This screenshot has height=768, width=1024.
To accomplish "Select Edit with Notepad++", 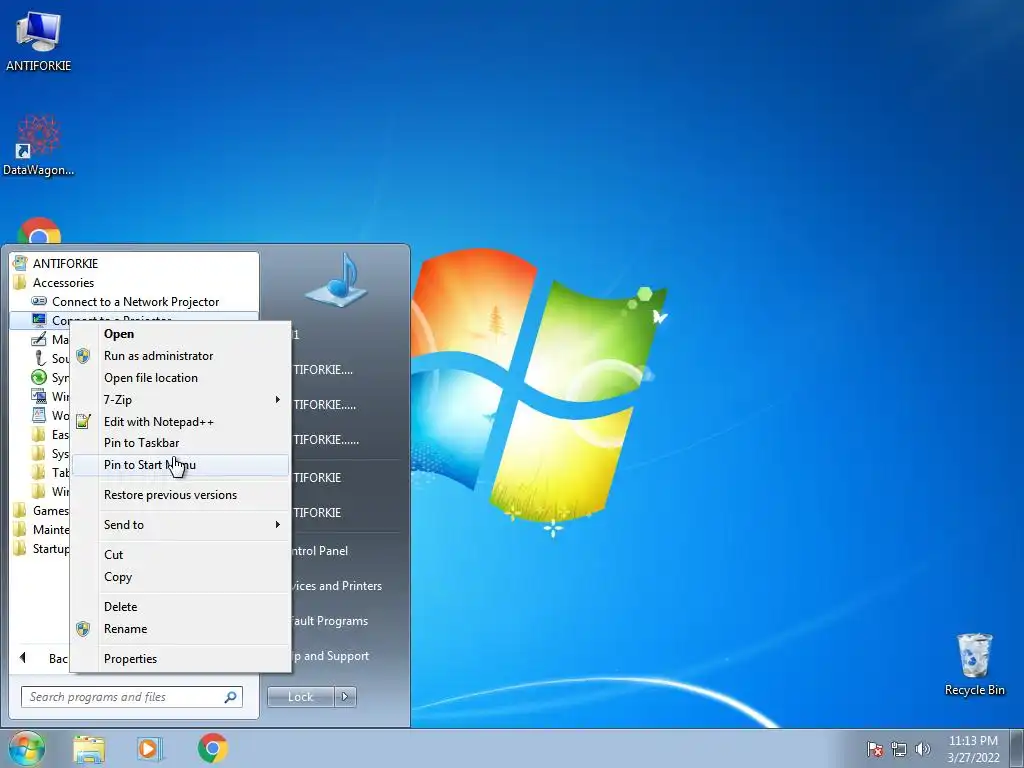I will 180,421.
